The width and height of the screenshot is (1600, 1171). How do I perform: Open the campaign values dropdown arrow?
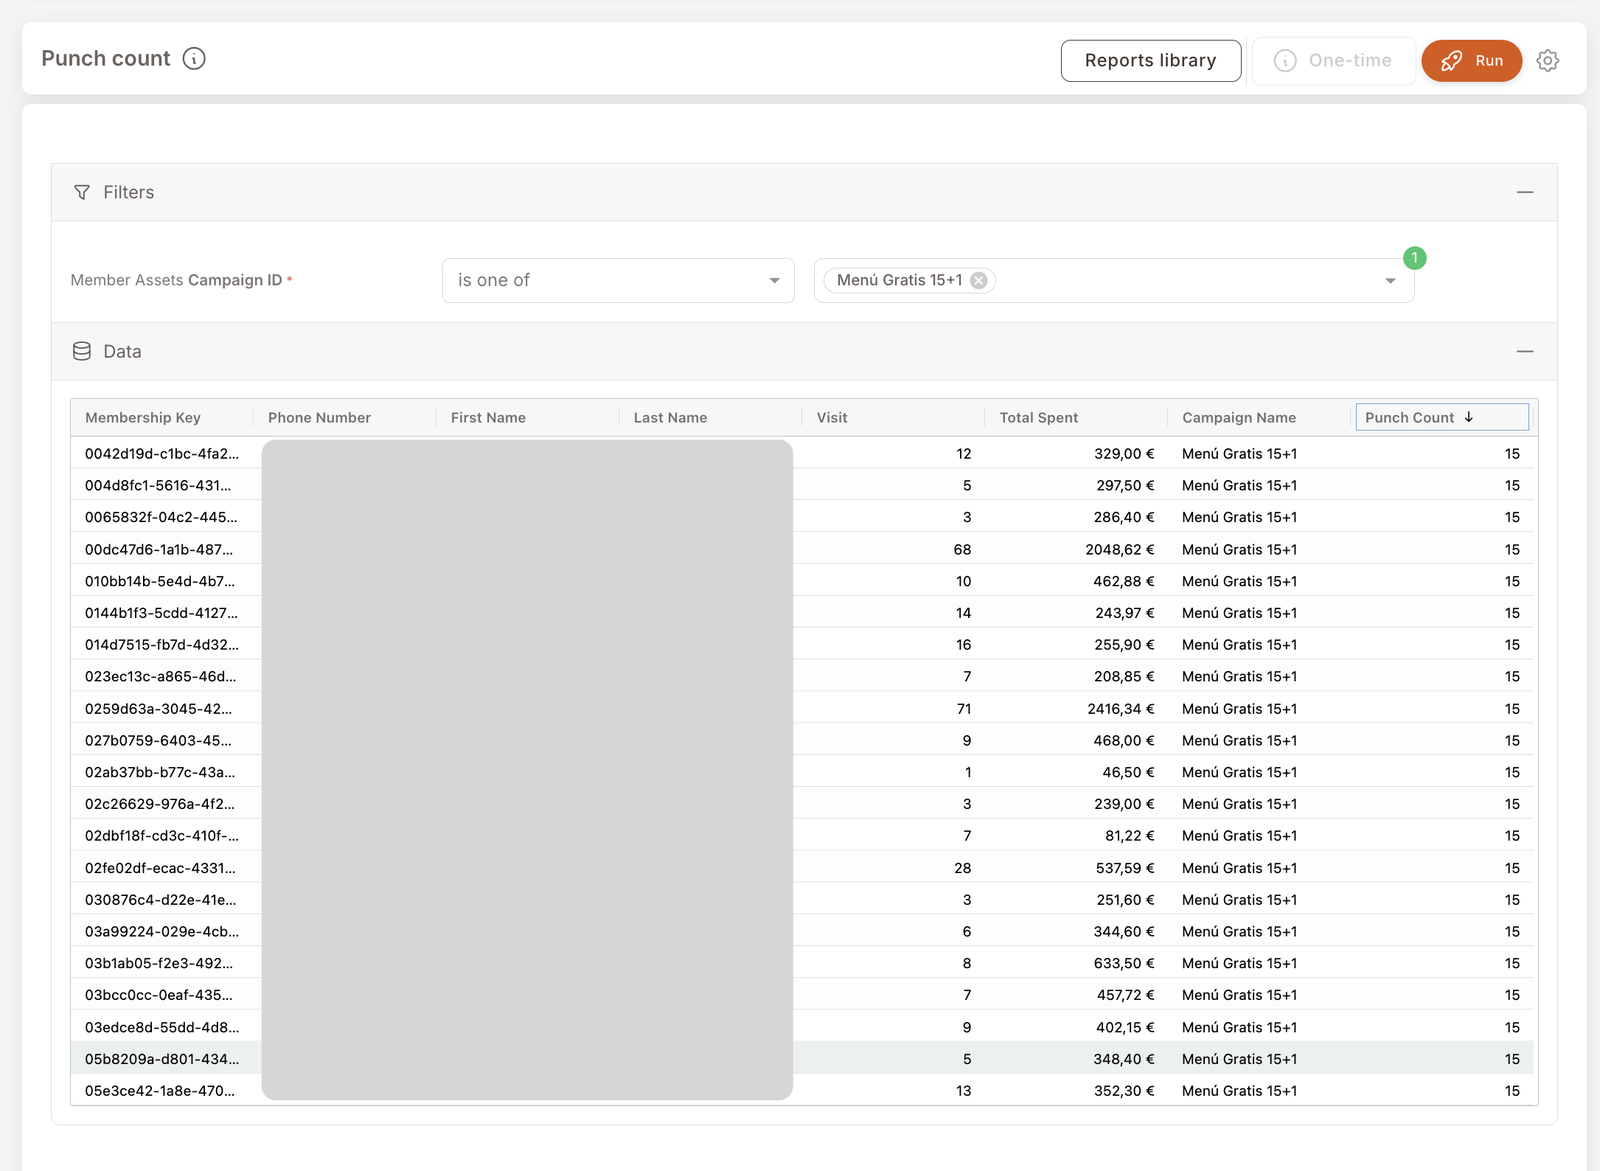(1390, 281)
